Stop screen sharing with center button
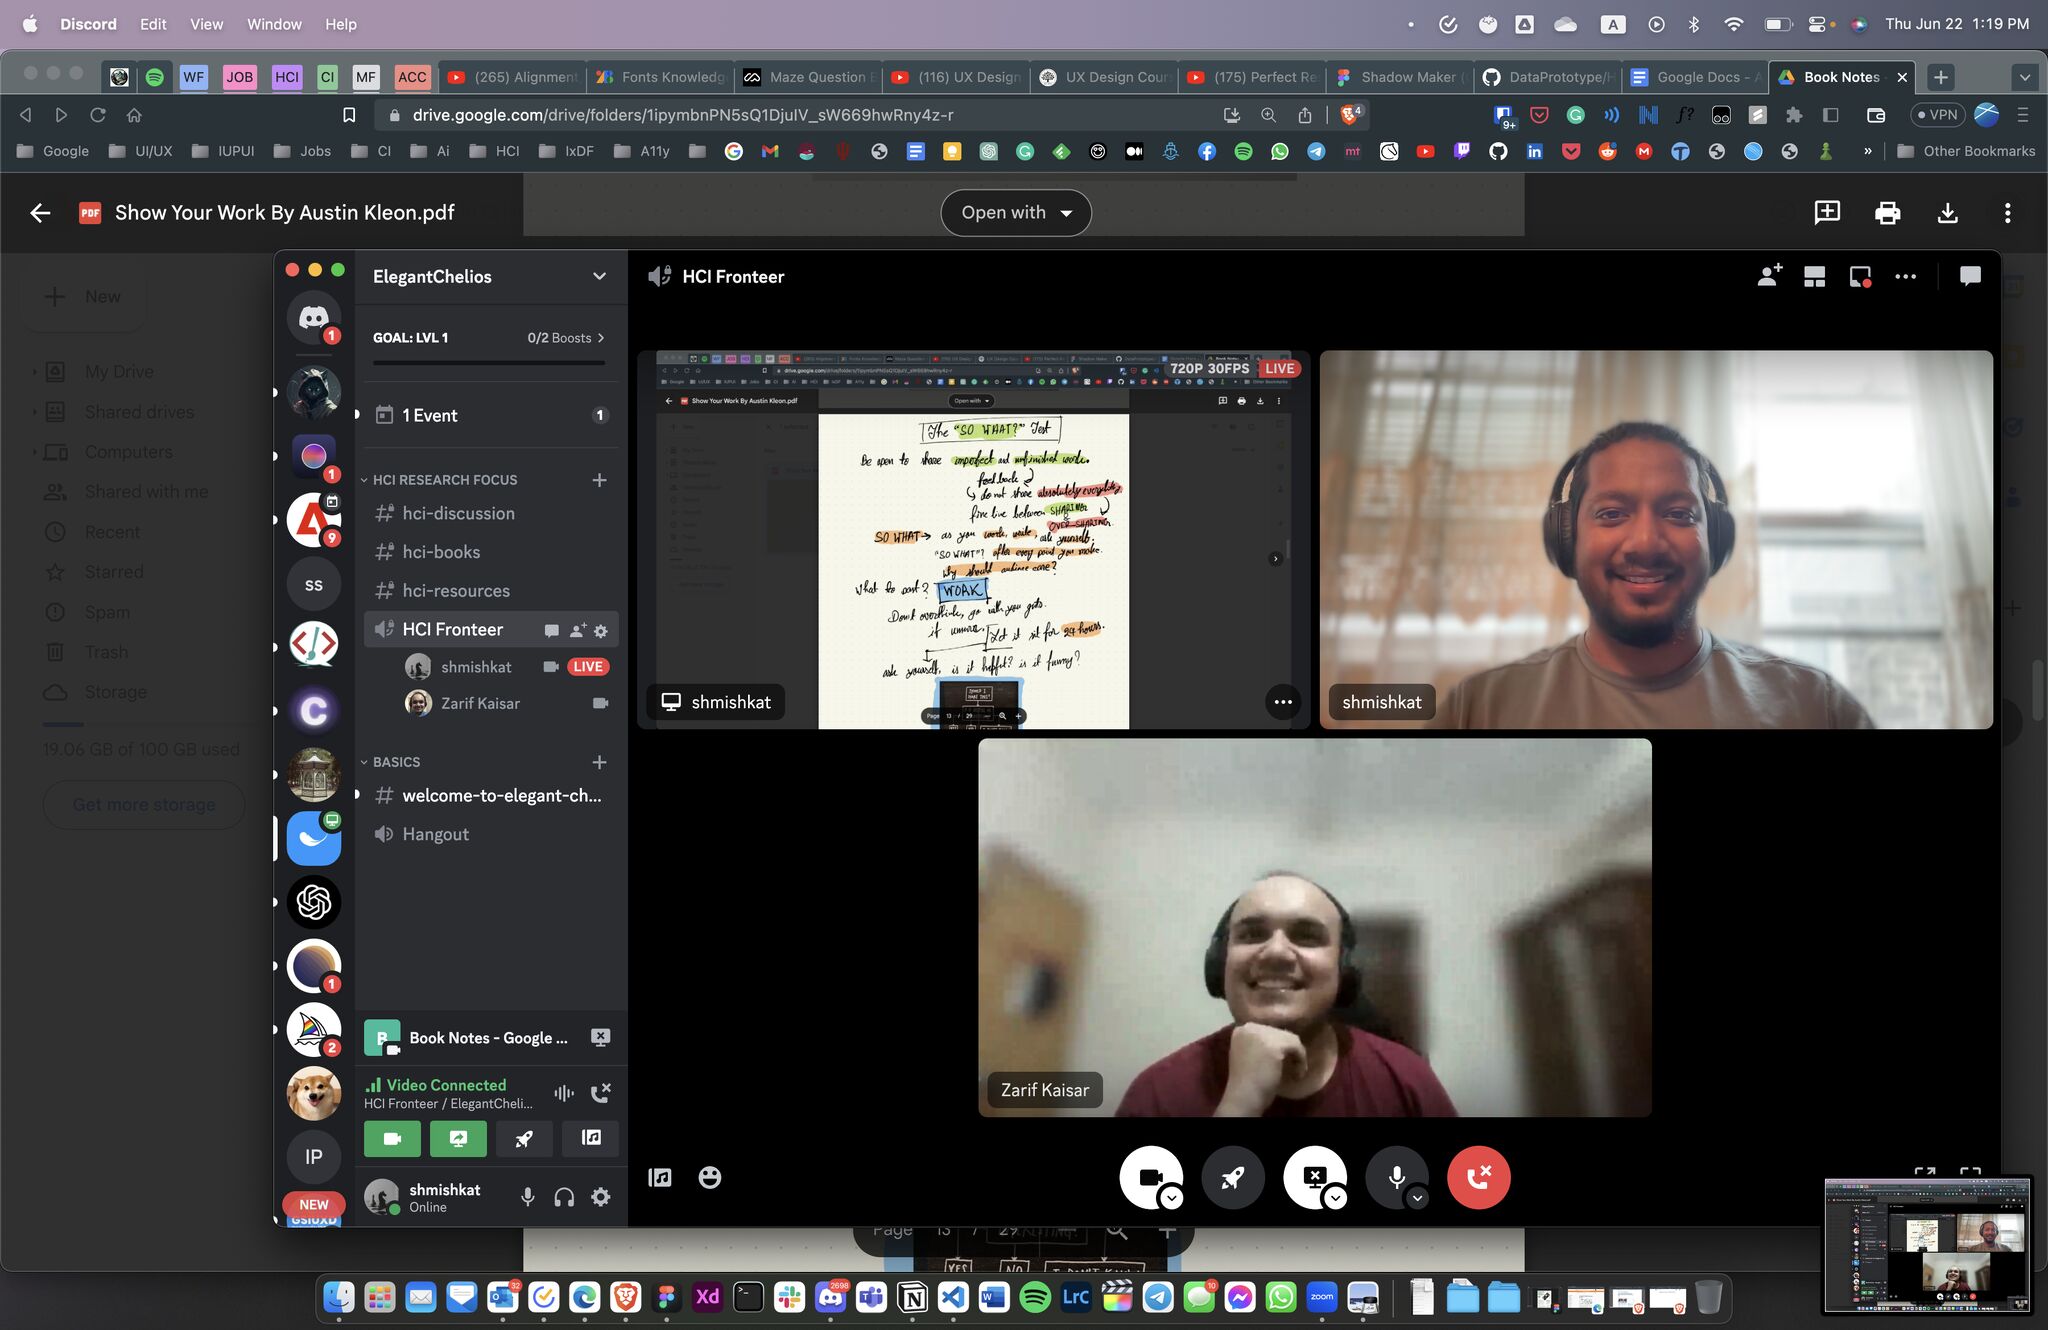The image size is (2048, 1330). [1314, 1177]
